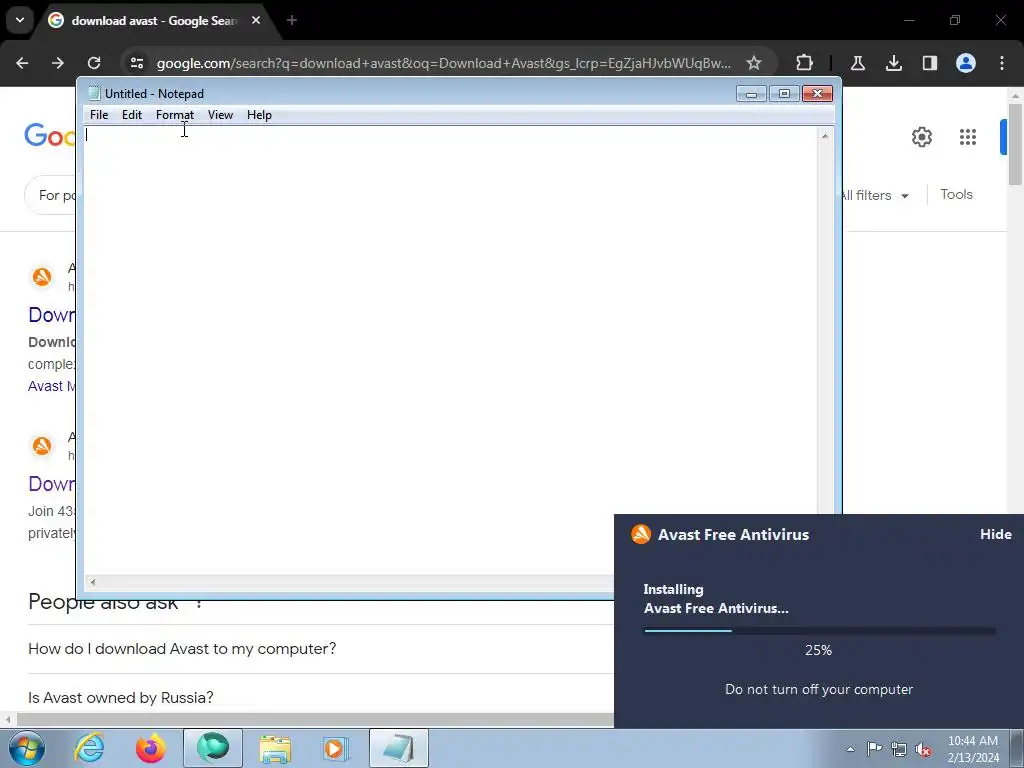1024x768 pixels.
Task: Toggle Chrome side panel icon
Action: [x=929, y=63]
